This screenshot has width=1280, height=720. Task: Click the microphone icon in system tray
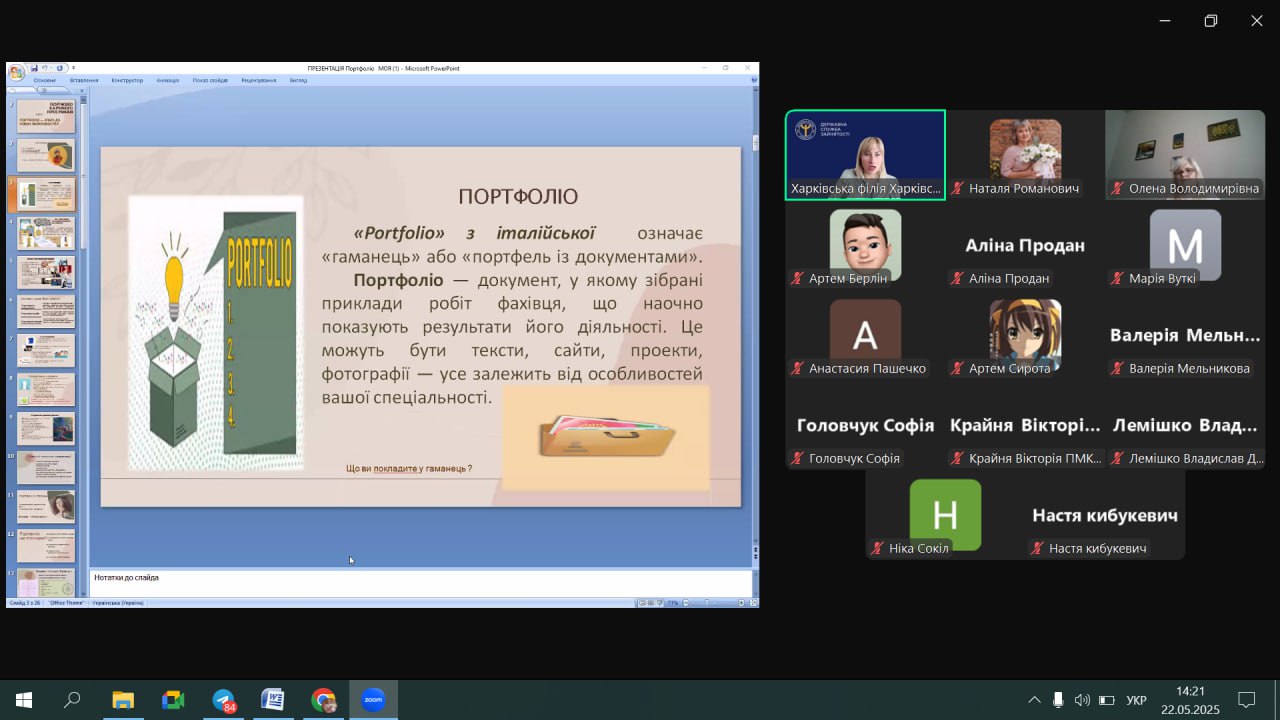(1058, 700)
